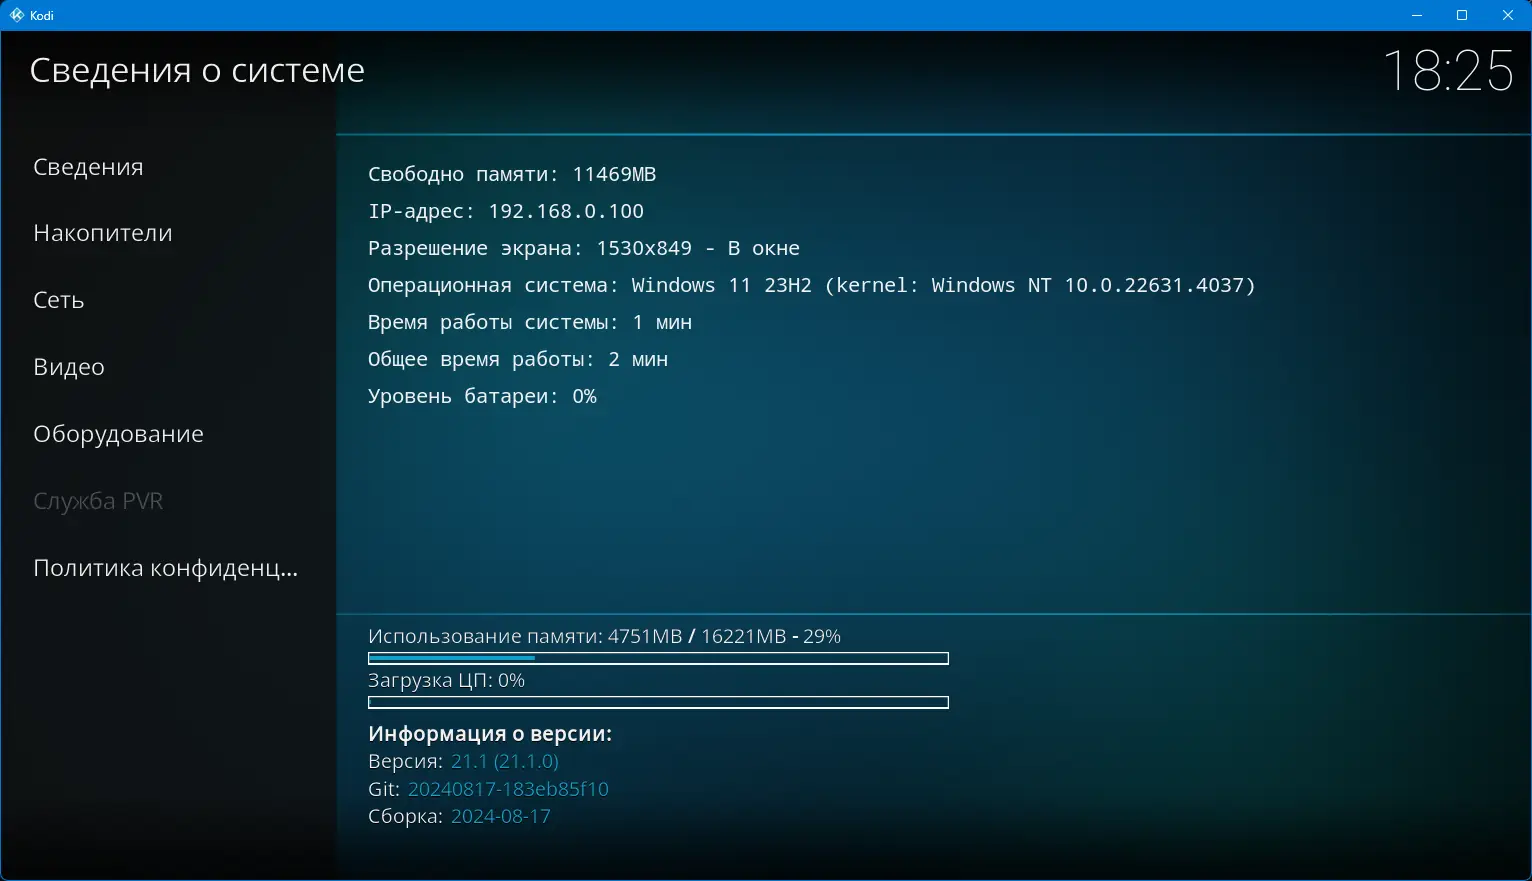This screenshot has height=881, width=1532.
Task: Click the Загрузка ЦП: 0% label
Action: pos(446,680)
